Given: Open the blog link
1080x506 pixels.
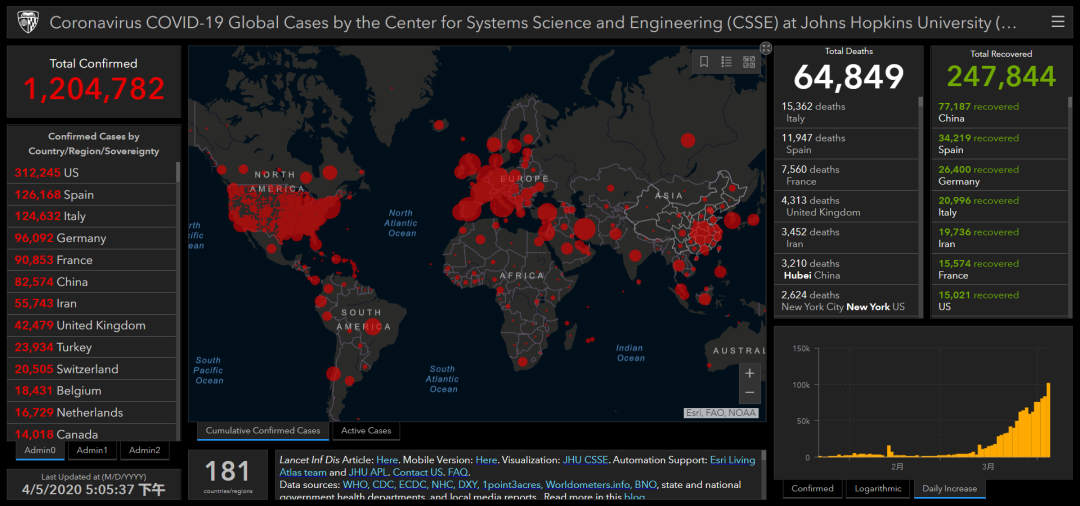Looking at the screenshot, I should 634,497.
